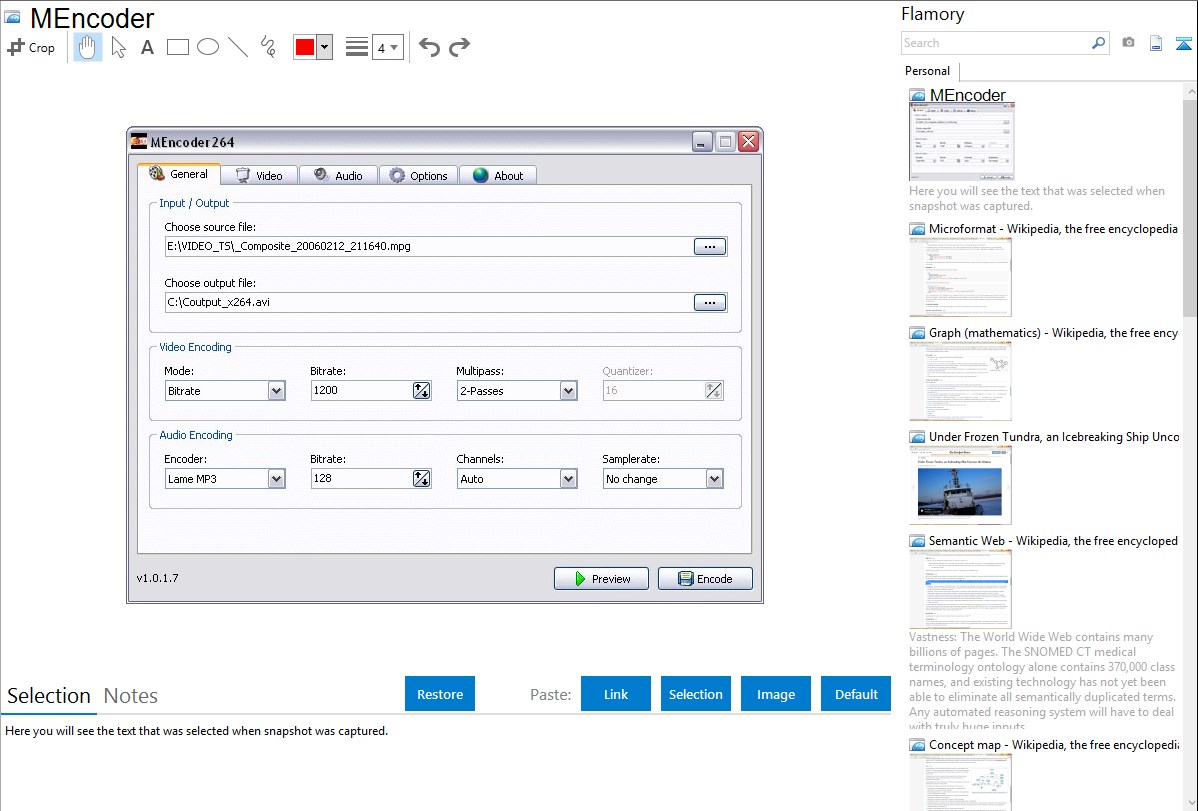Image resolution: width=1198 pixels, height=811 pixels.
Task: Open the Video tab
Action: 259,176
